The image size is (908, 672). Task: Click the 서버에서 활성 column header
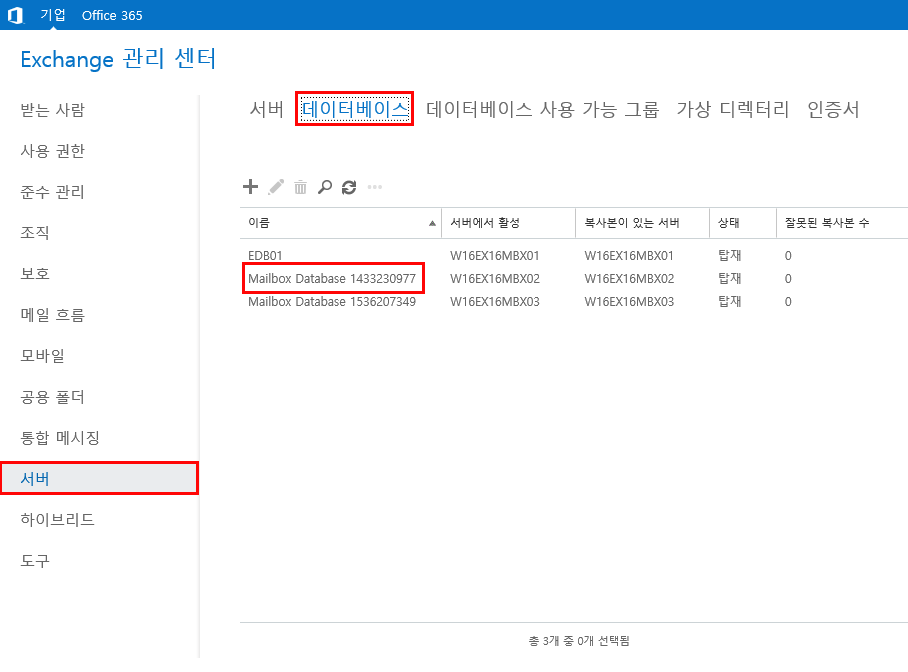tap(508, 223)
